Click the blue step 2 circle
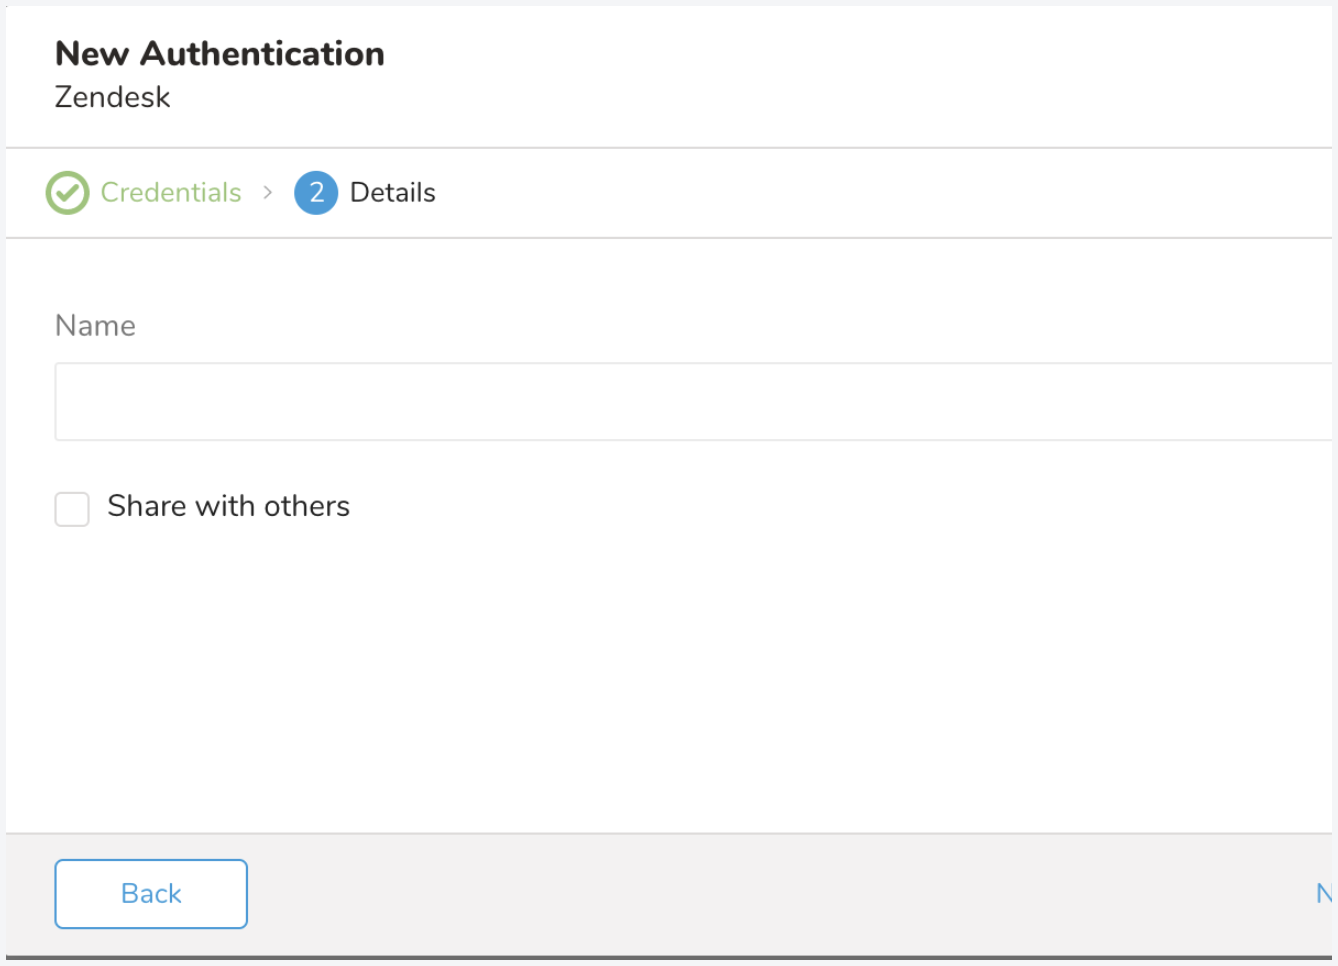1338x966 pixels. click(x=316, y=193)
